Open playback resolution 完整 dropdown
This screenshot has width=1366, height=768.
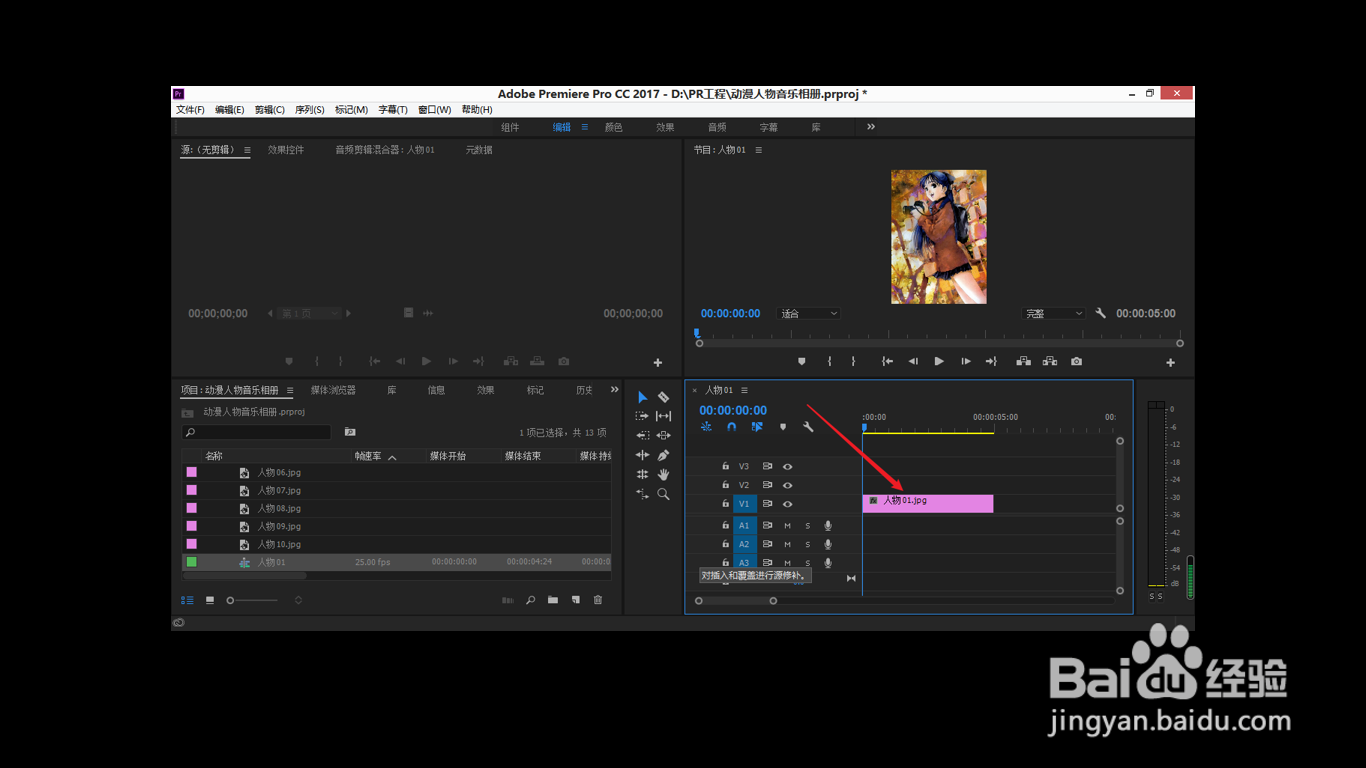point(1053,313)
